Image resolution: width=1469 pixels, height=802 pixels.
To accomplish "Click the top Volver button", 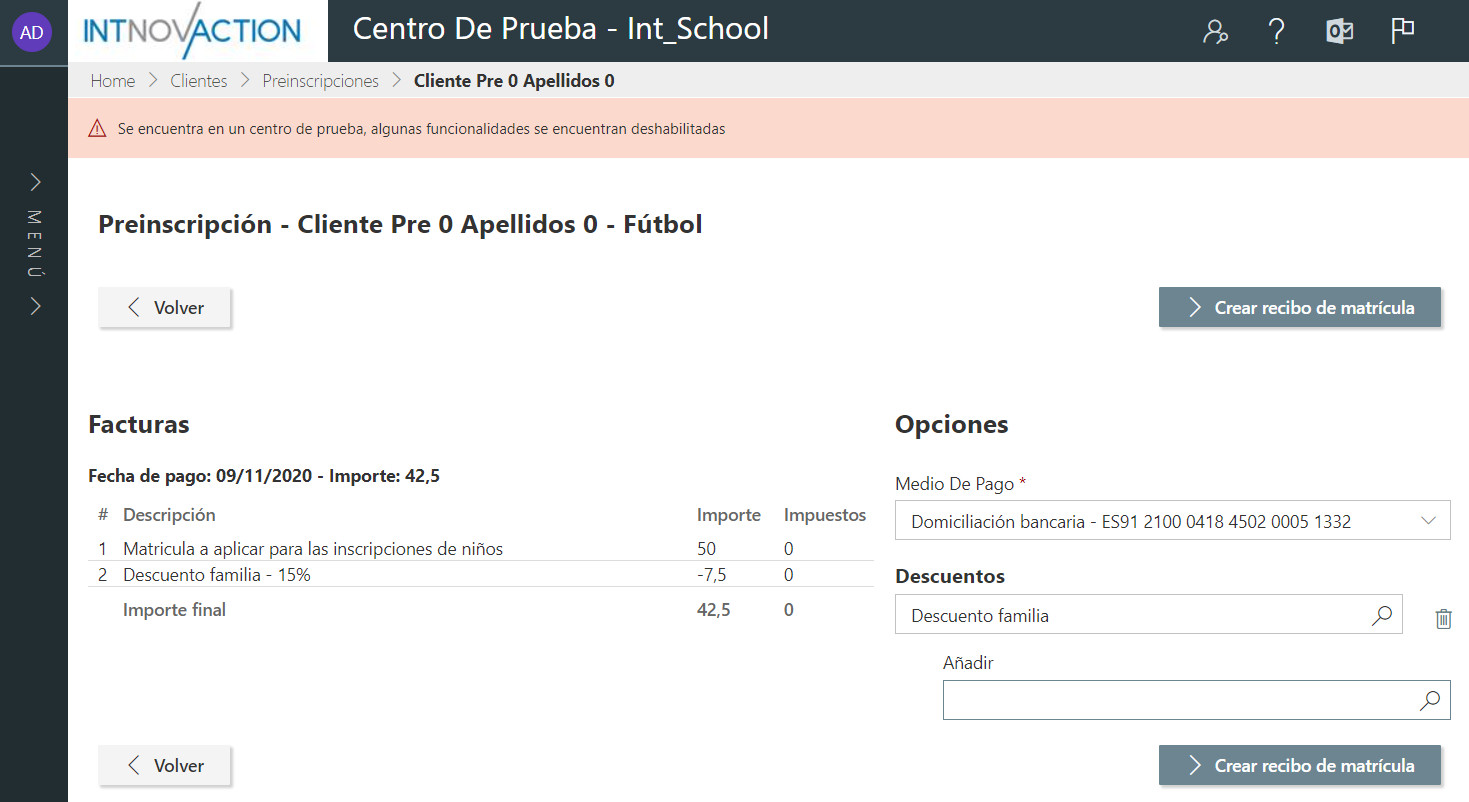I will point(165,308).
